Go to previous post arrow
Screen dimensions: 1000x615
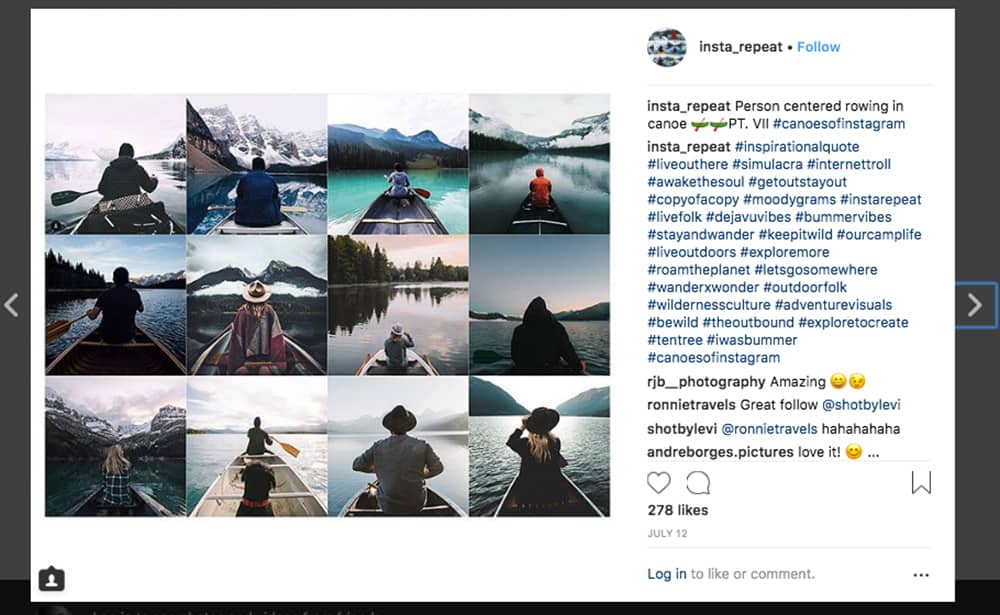pos(12,305)
